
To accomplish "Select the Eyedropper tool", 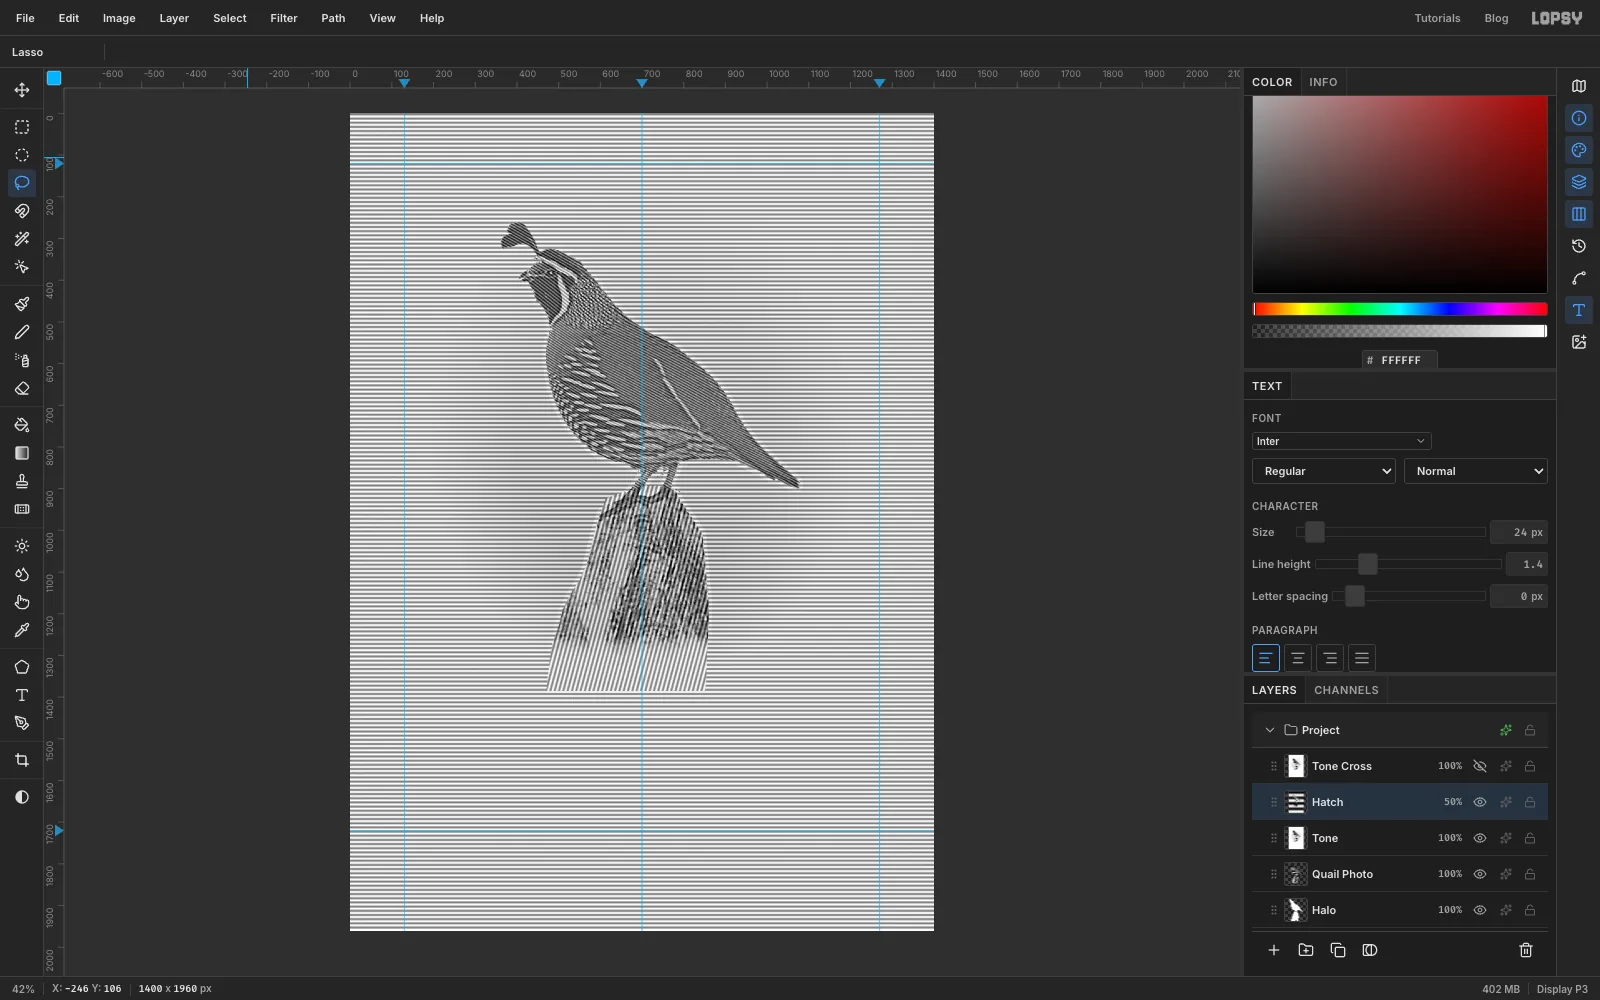I will click(x=22, y=630).
